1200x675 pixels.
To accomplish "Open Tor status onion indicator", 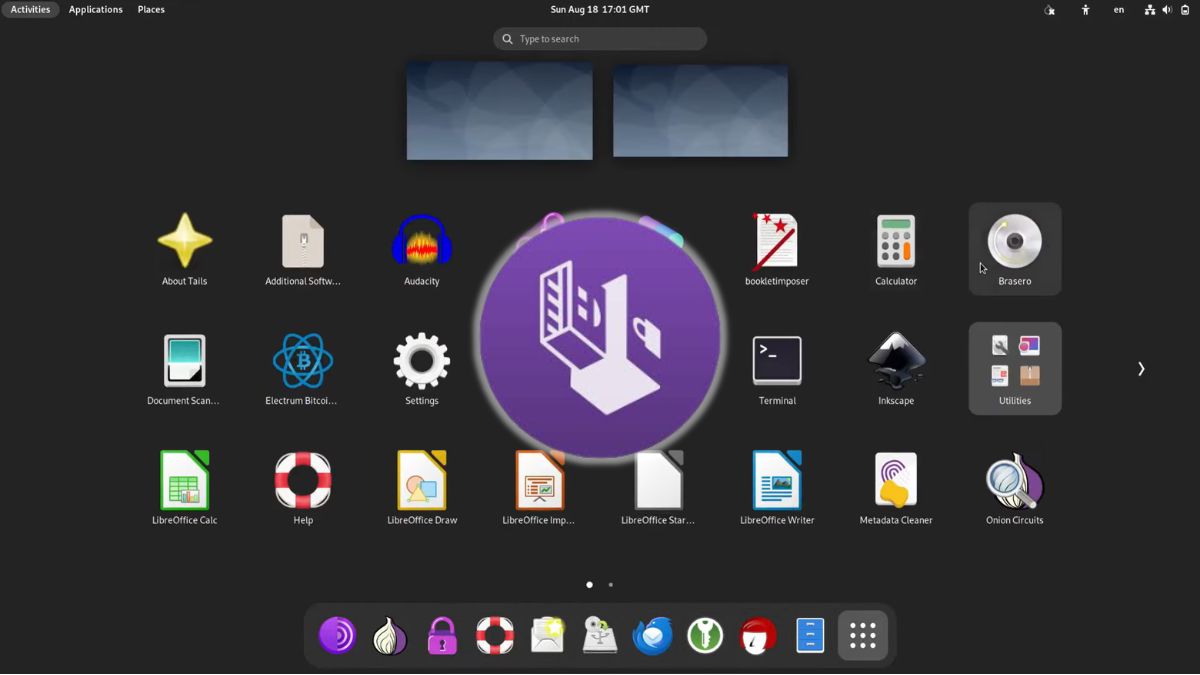I will point(1049,9).
